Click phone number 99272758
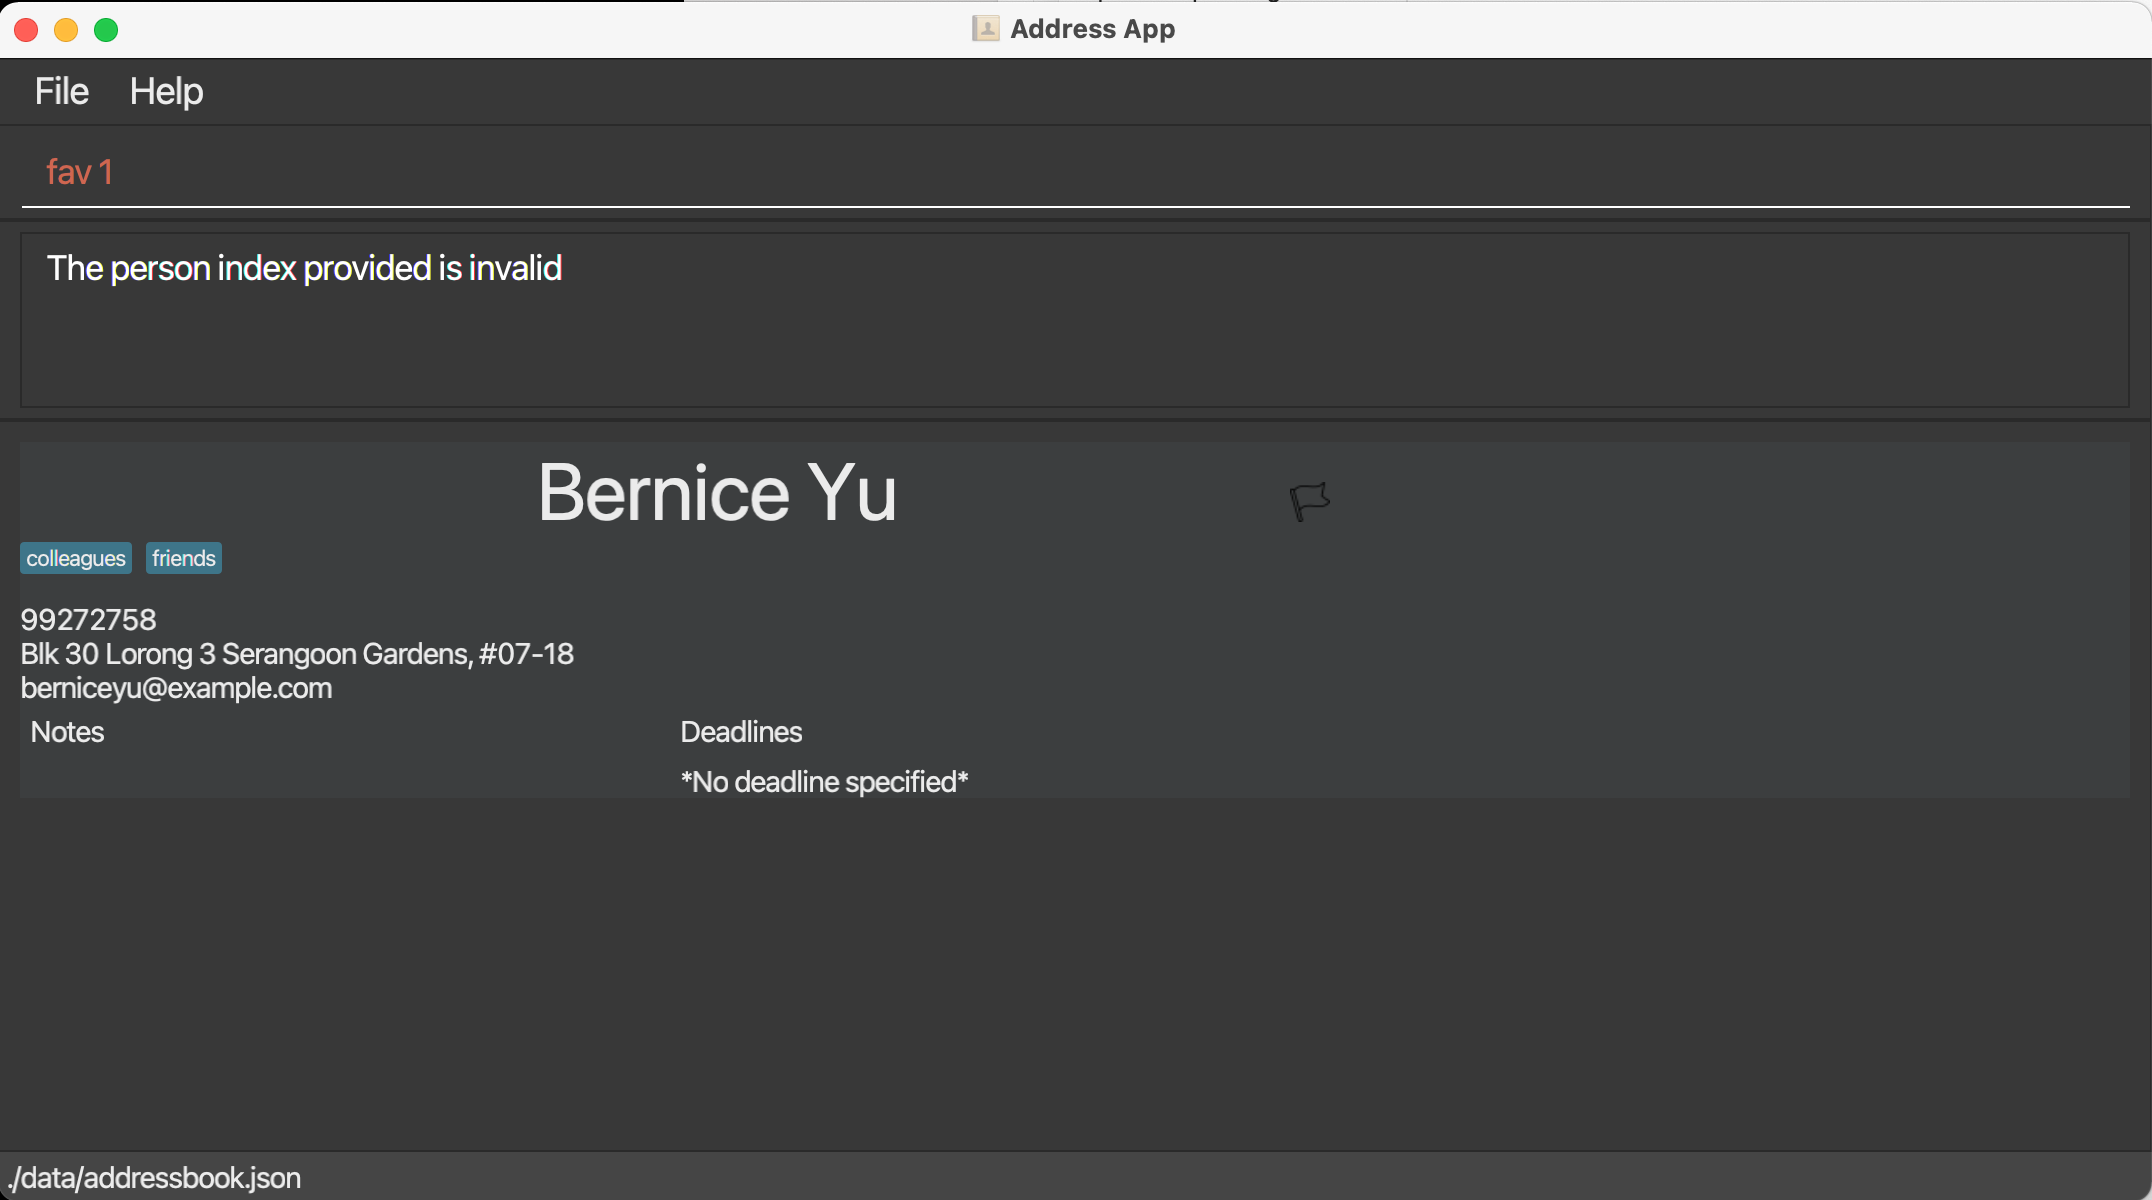 tap(88, 620)
